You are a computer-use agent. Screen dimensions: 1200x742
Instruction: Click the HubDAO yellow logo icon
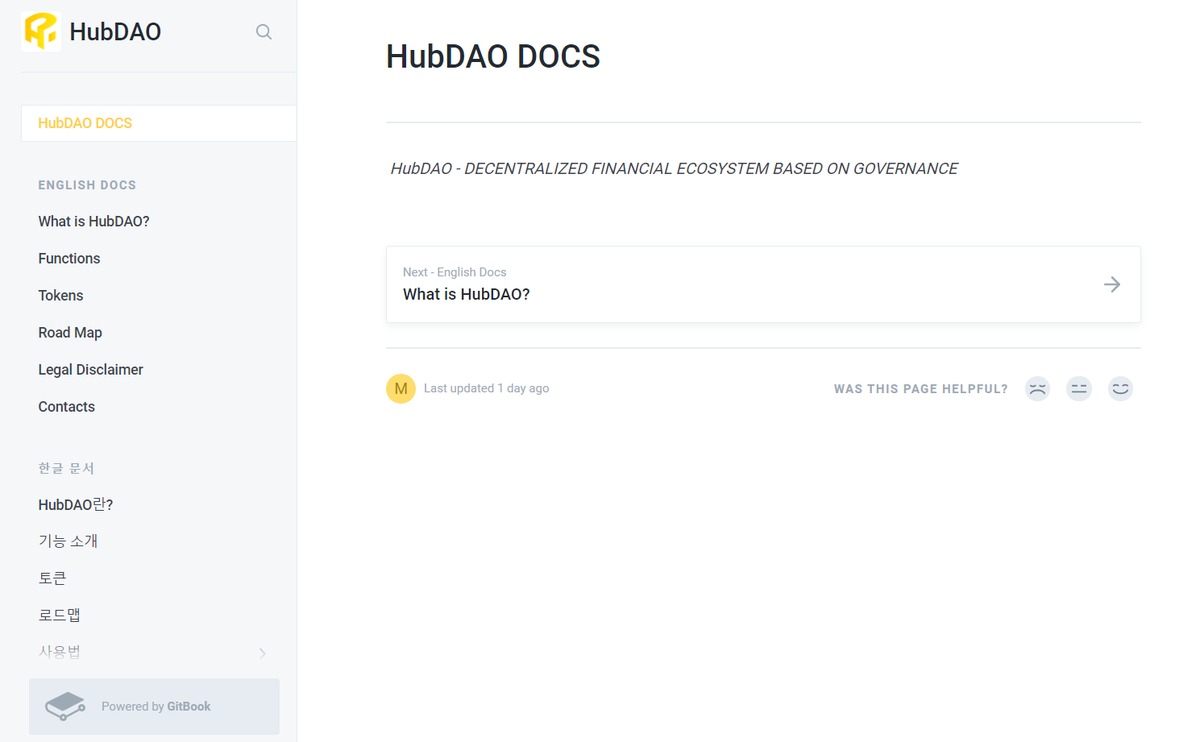[x=41, y=32]
